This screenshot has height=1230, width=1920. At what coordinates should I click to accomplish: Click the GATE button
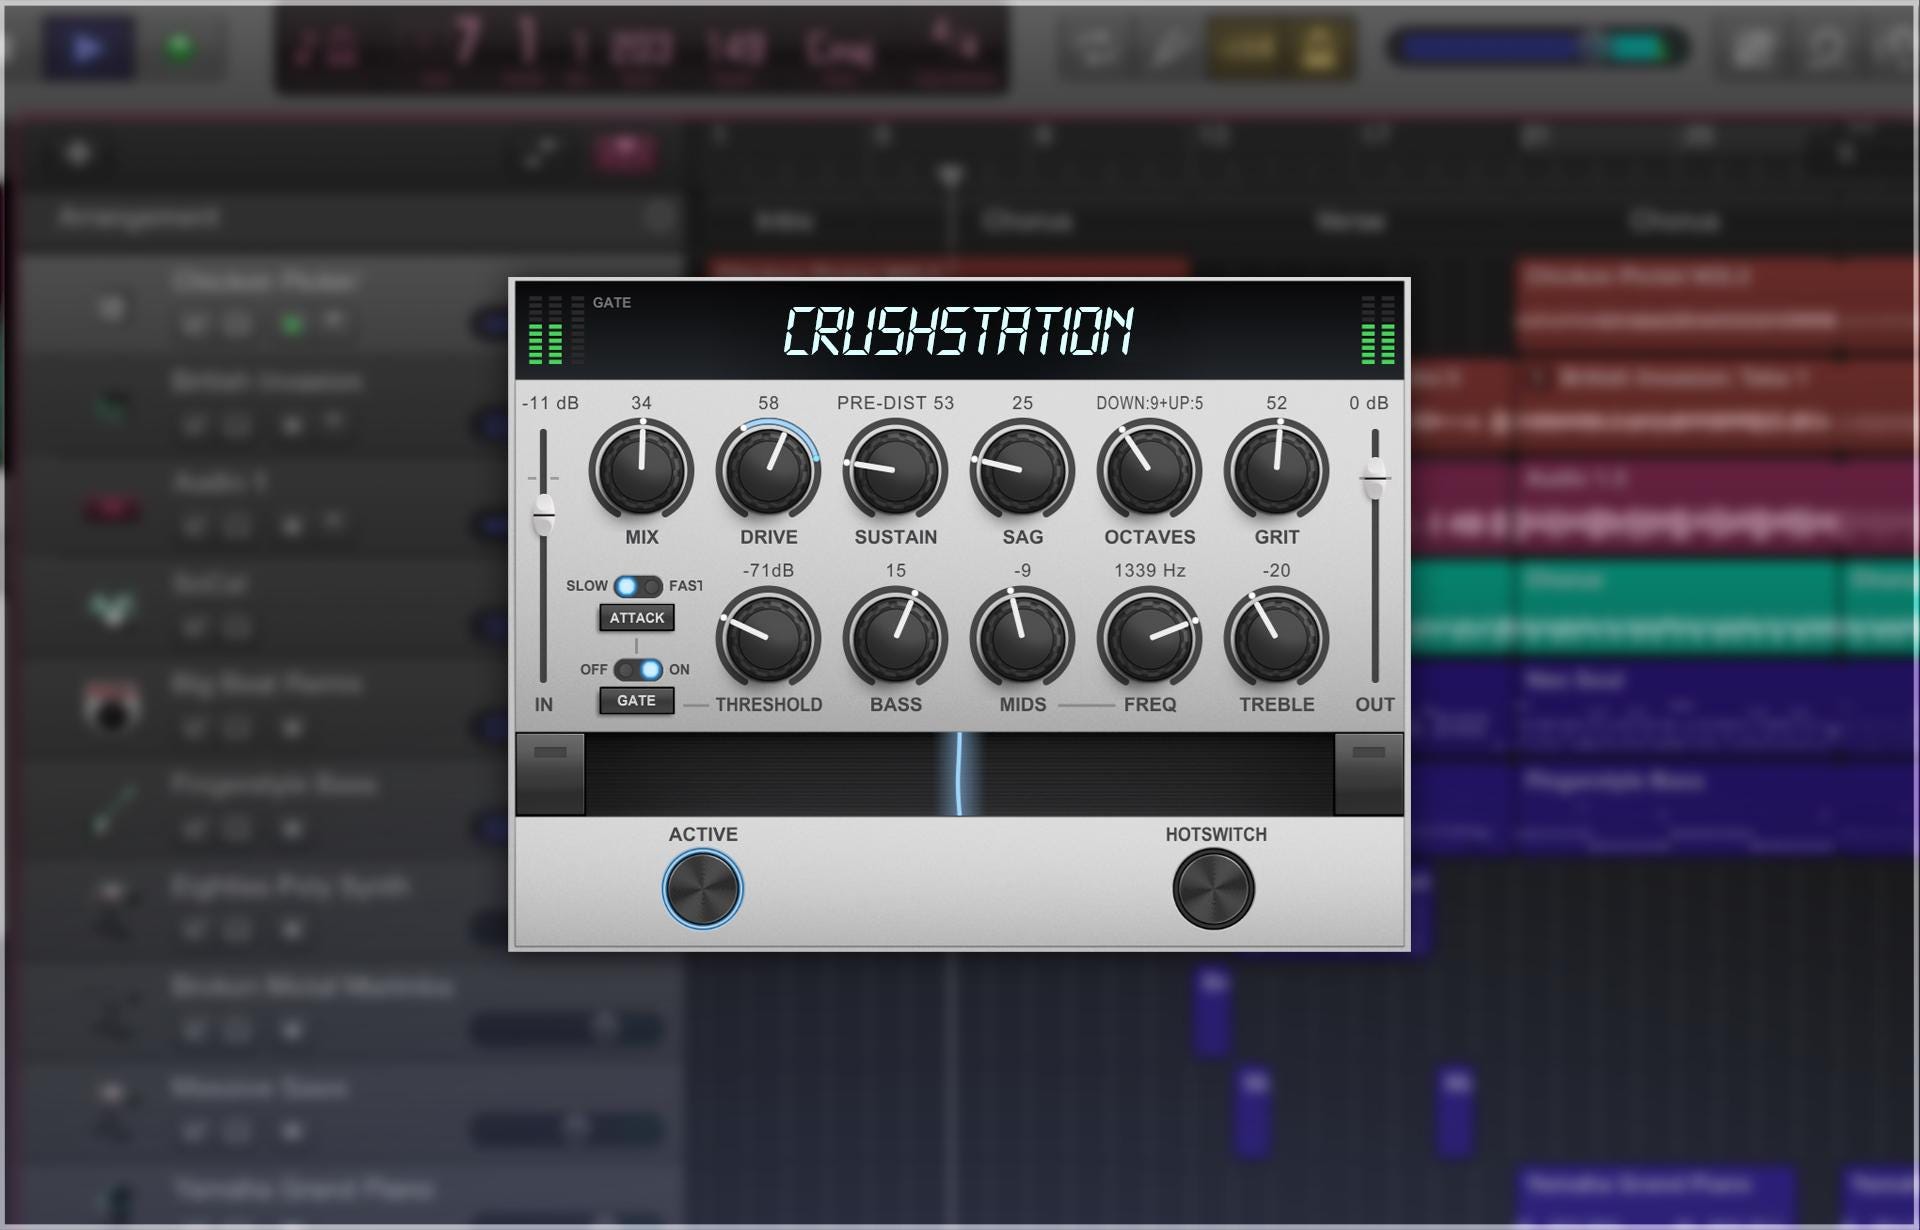(x=637, y=701)
